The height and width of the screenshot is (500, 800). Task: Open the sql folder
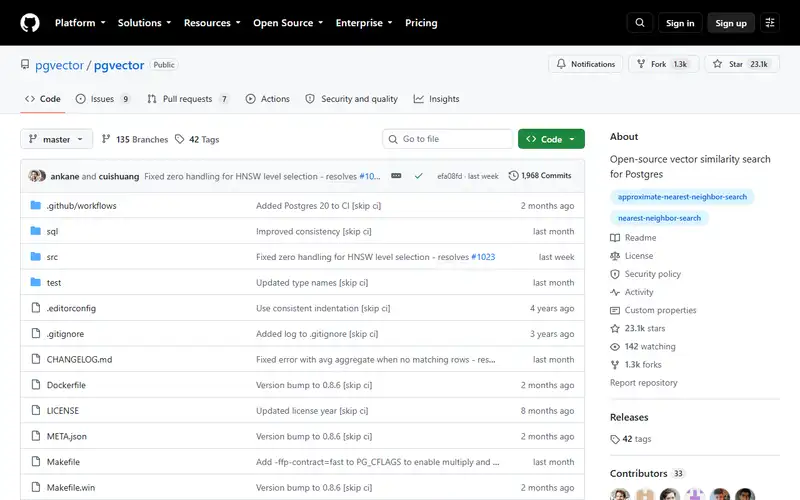53,232
